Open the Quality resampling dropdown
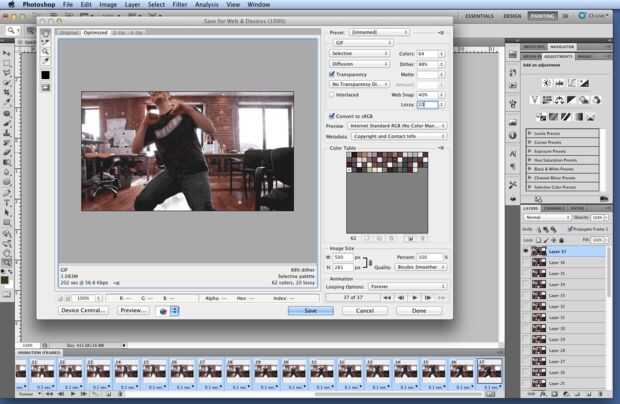620x404 pixels. [x=421, y=267]
